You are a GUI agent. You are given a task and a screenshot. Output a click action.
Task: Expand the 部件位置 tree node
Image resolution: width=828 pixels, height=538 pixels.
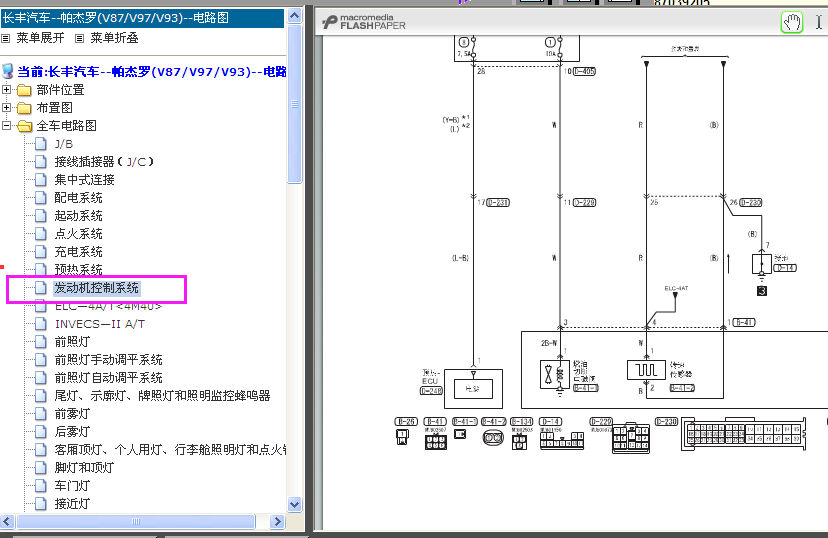point(8,90)
